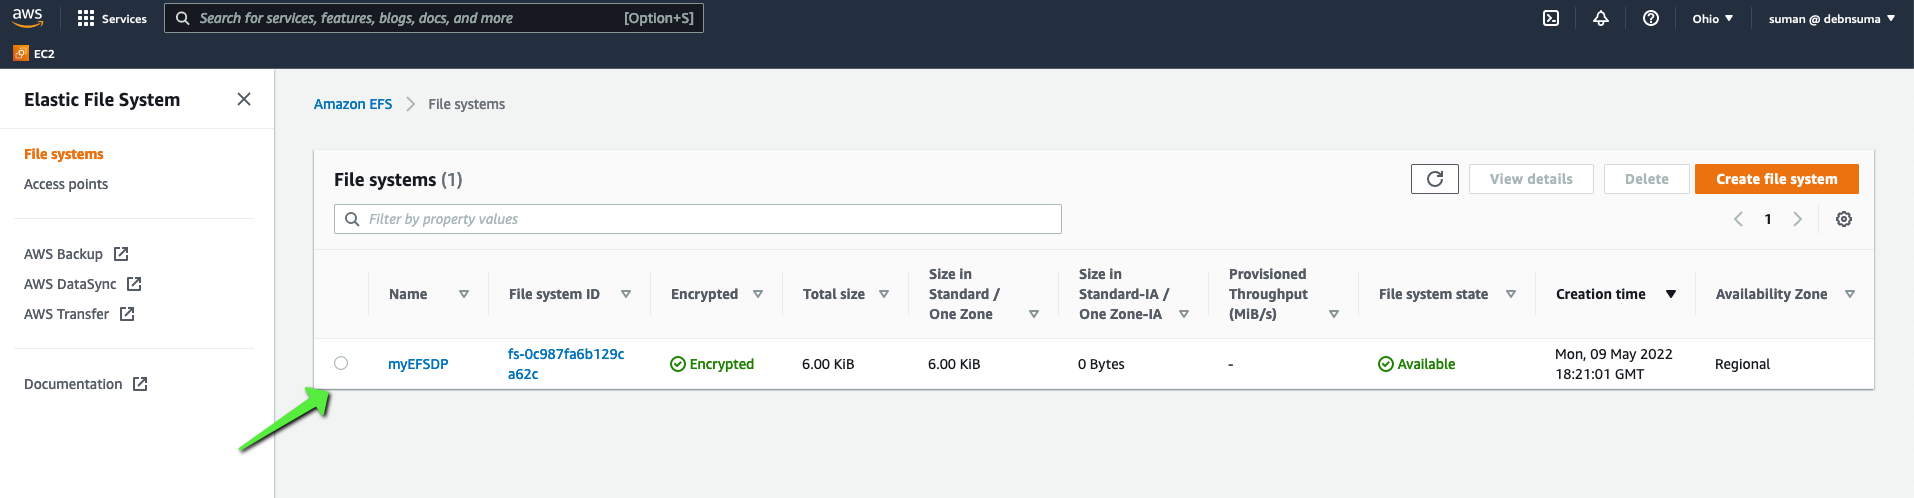
Task: Click the Create file system button
Action: (1777, 179)
